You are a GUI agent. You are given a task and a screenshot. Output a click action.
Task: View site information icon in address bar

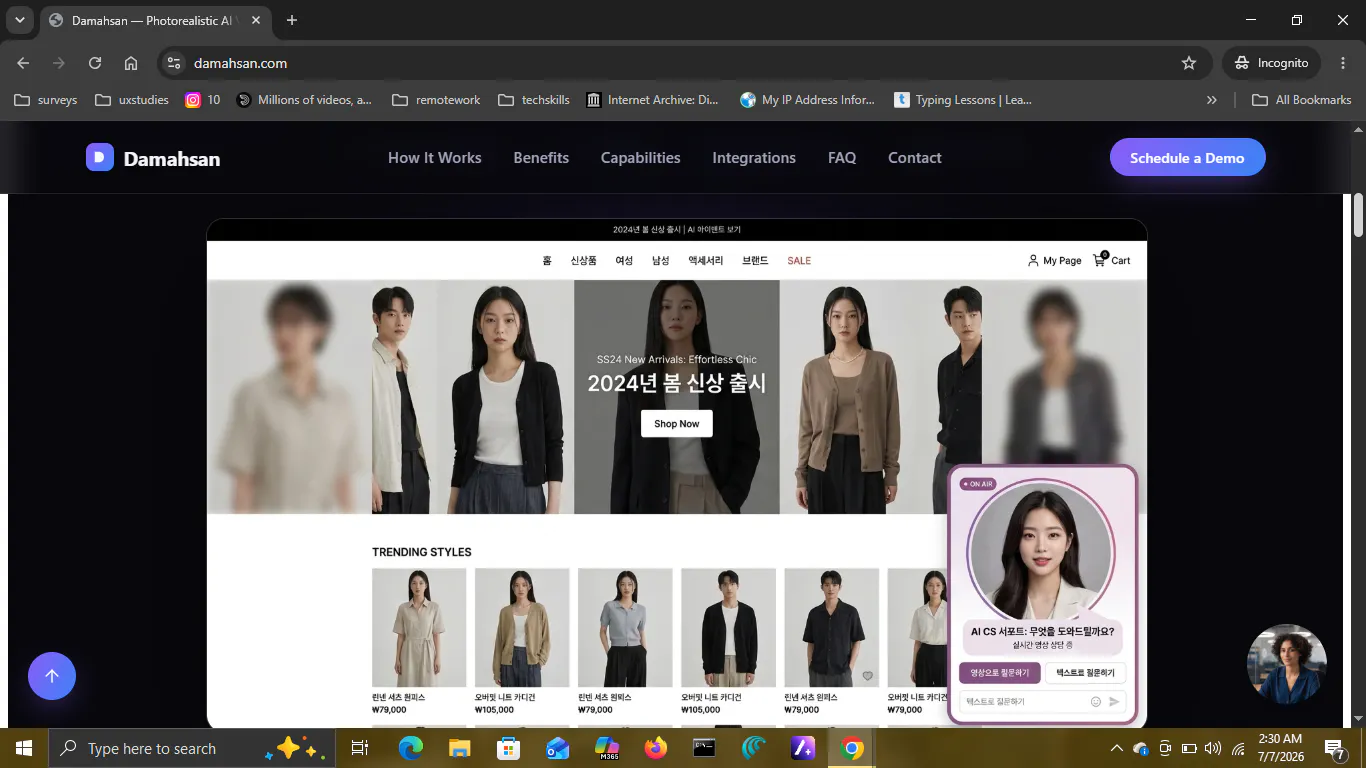174,63
